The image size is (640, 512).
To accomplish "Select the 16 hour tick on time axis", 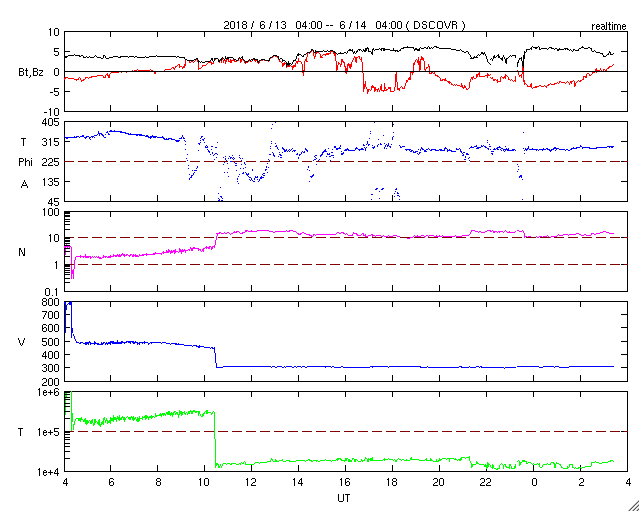I will pyautogui.click(x=346, y=482).
